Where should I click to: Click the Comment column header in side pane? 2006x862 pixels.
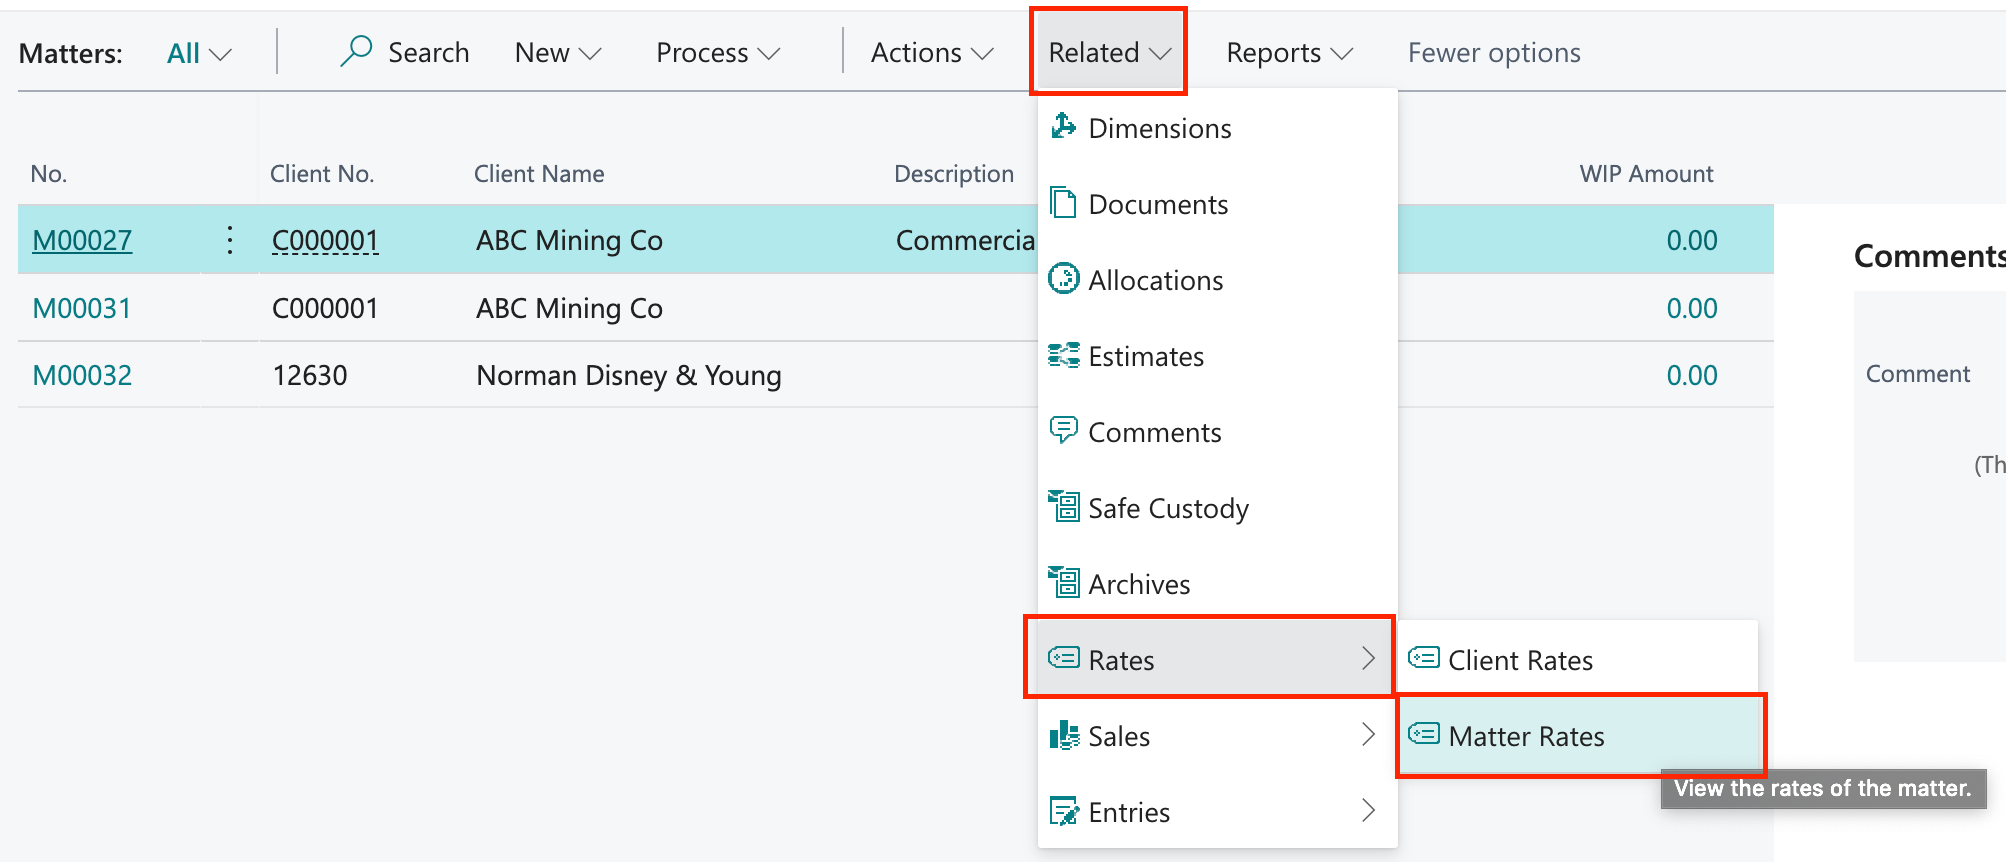1917,374
